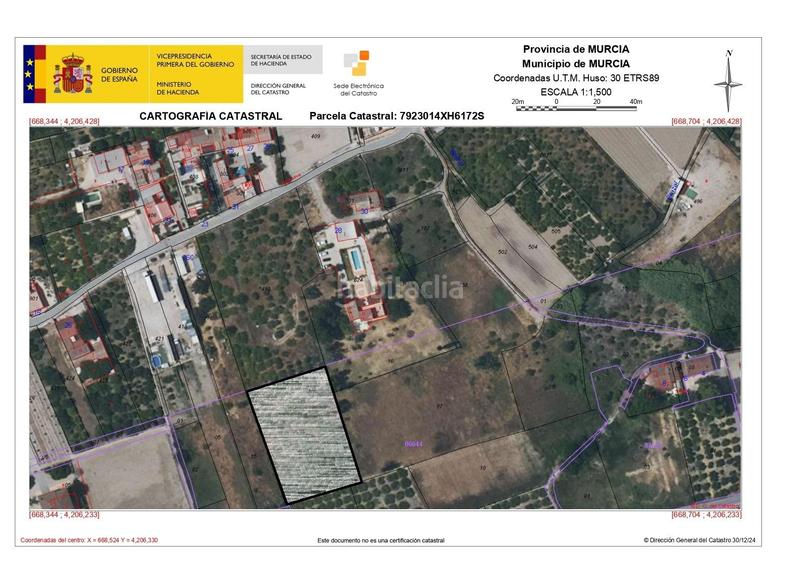The height and width of the screenshot is (581, 800).
Task: Click parcel number 504 on the map
Action: [533, 245]
